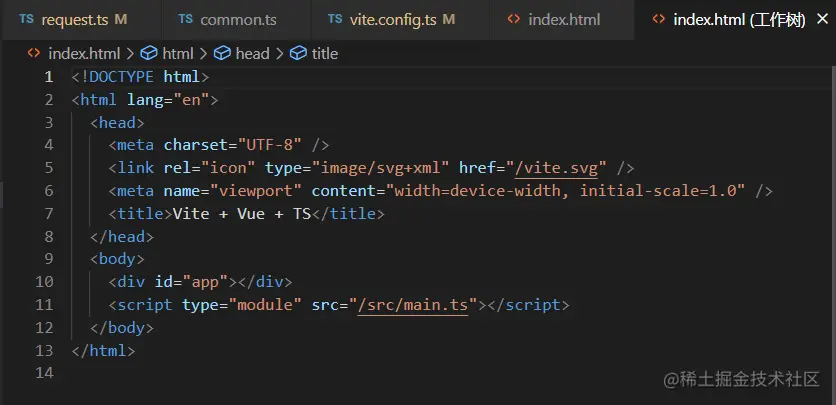Click the closing </head> tag
Viewport: 836px width, 405px height.
point(122,237)
